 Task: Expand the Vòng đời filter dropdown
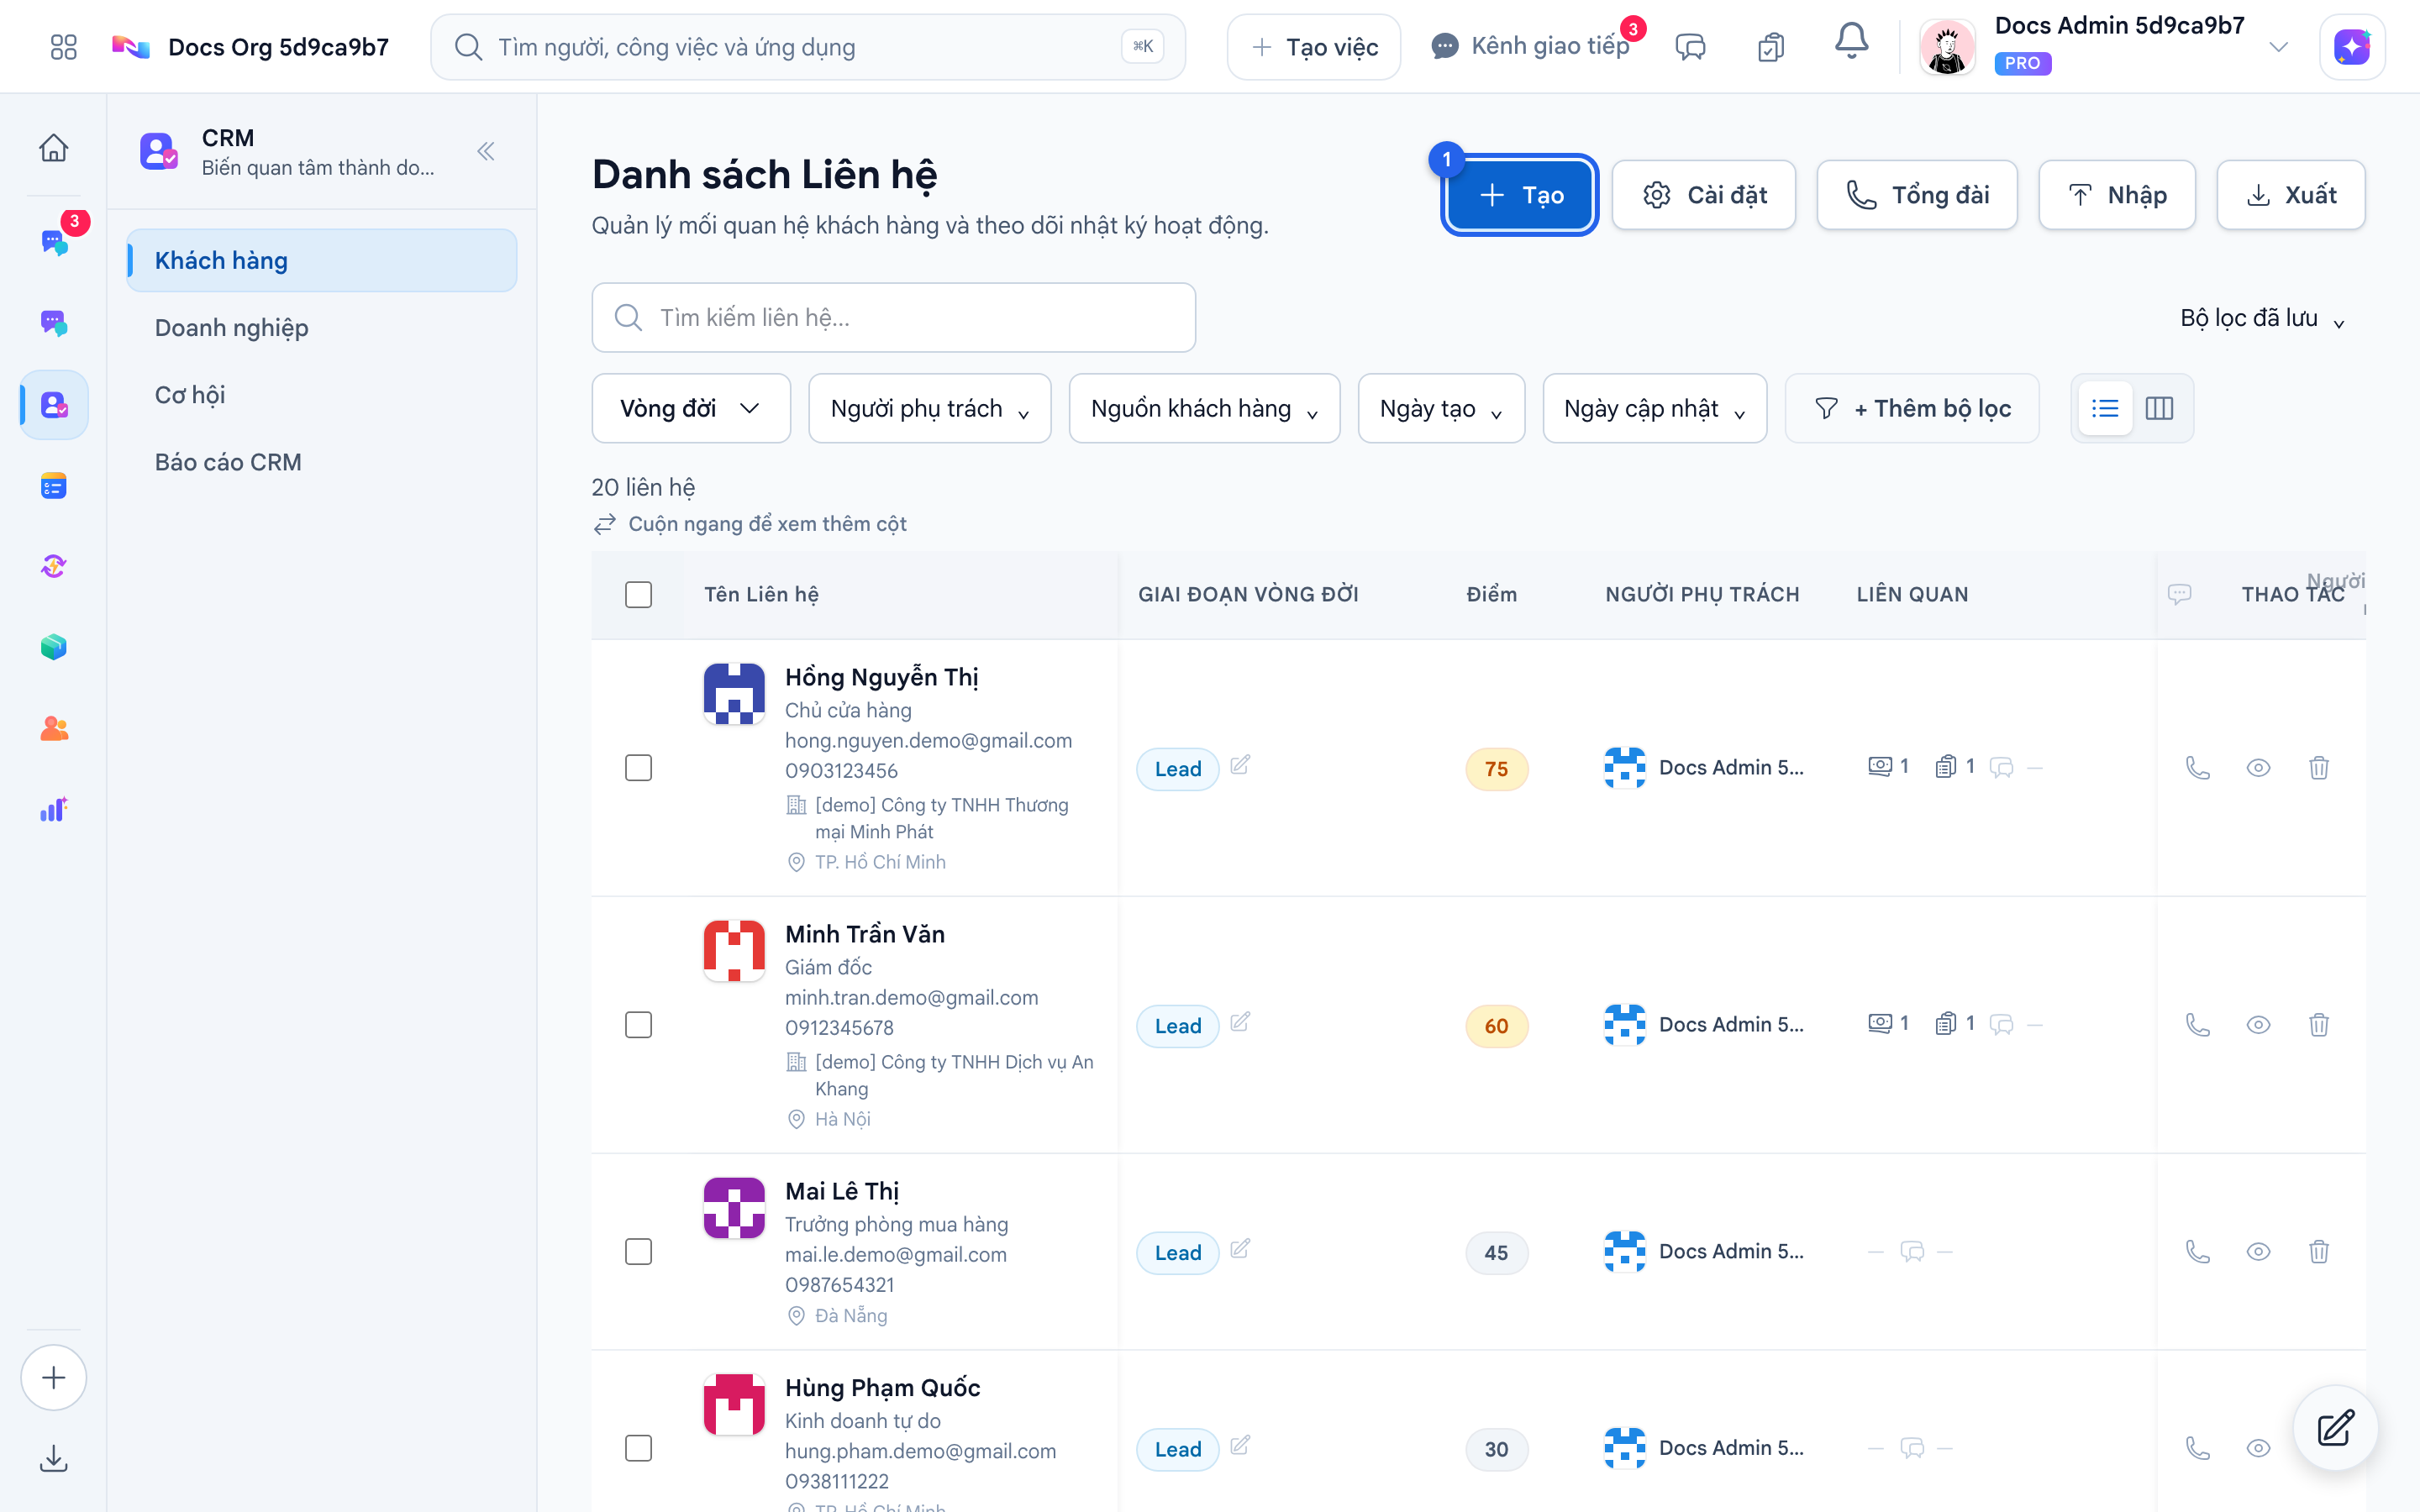coord(691,408)
